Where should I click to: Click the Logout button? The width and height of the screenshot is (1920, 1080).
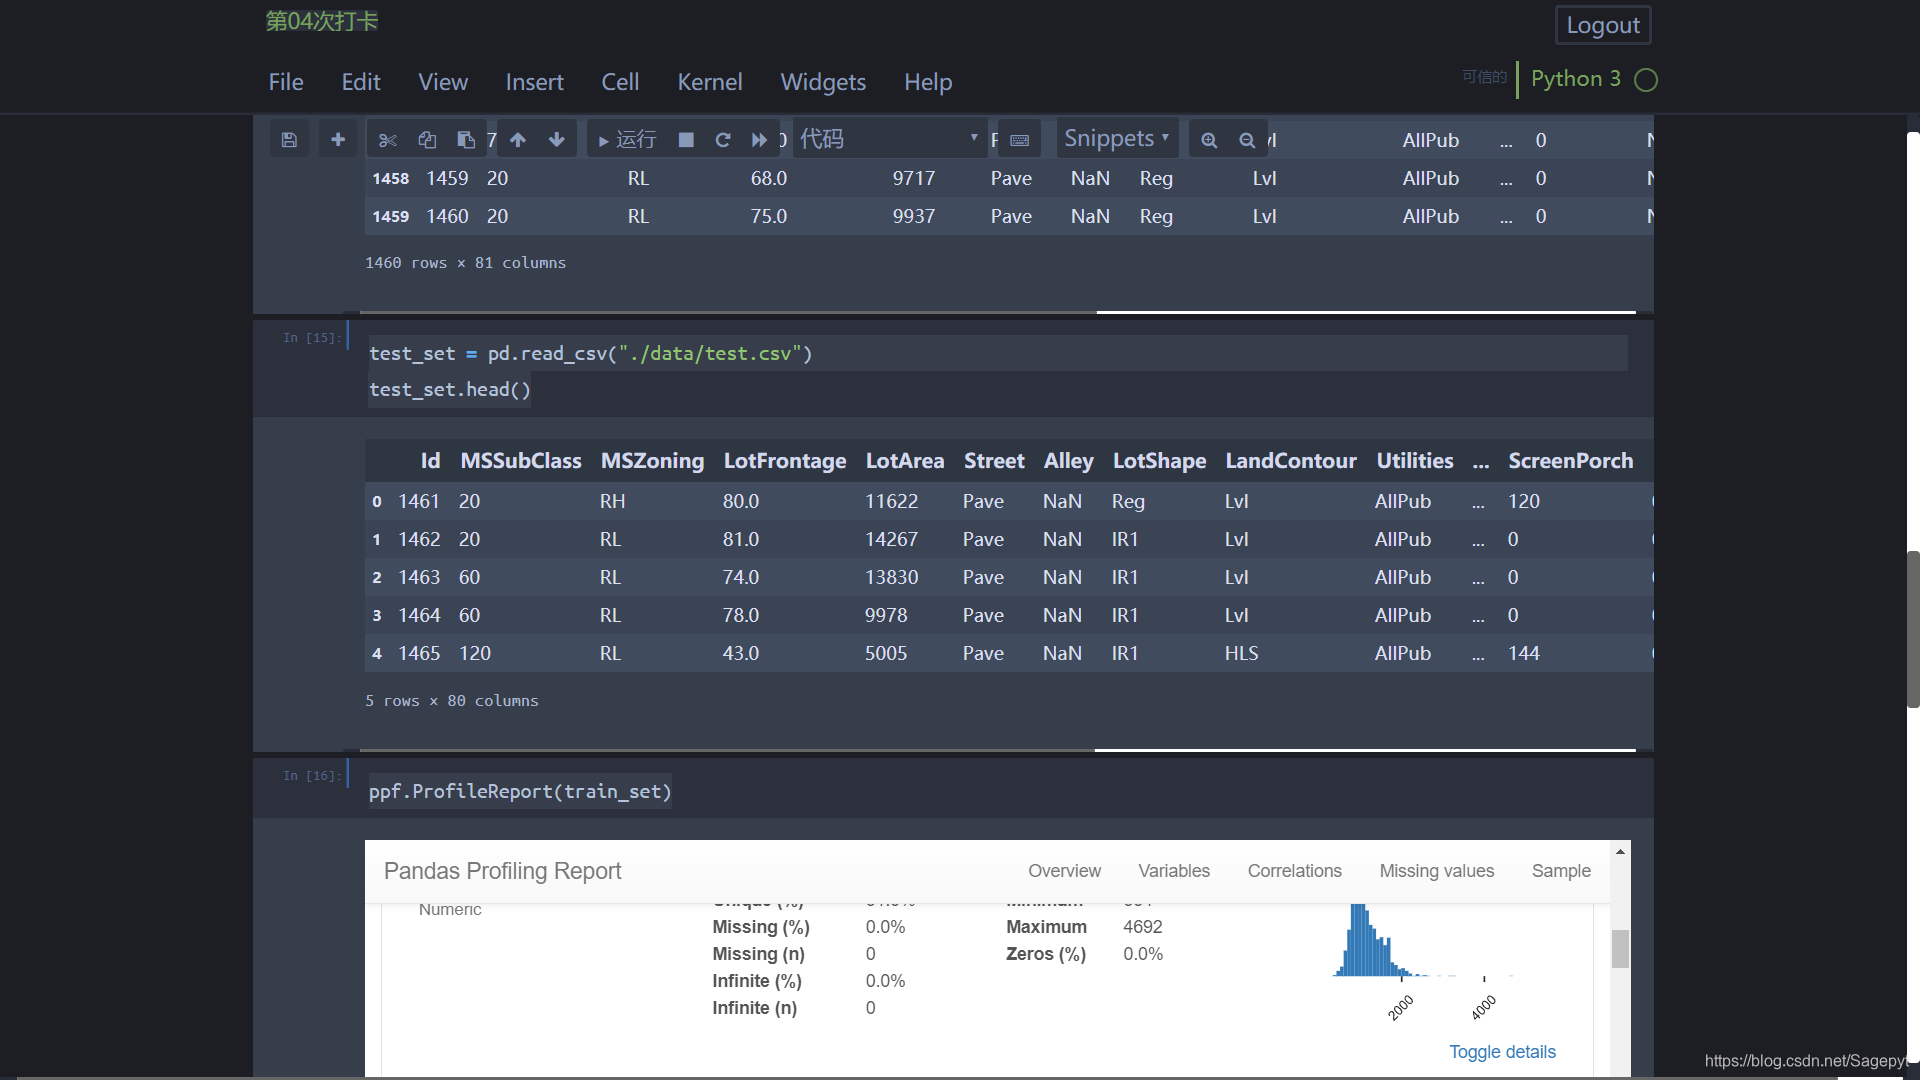coord(1603,25)
